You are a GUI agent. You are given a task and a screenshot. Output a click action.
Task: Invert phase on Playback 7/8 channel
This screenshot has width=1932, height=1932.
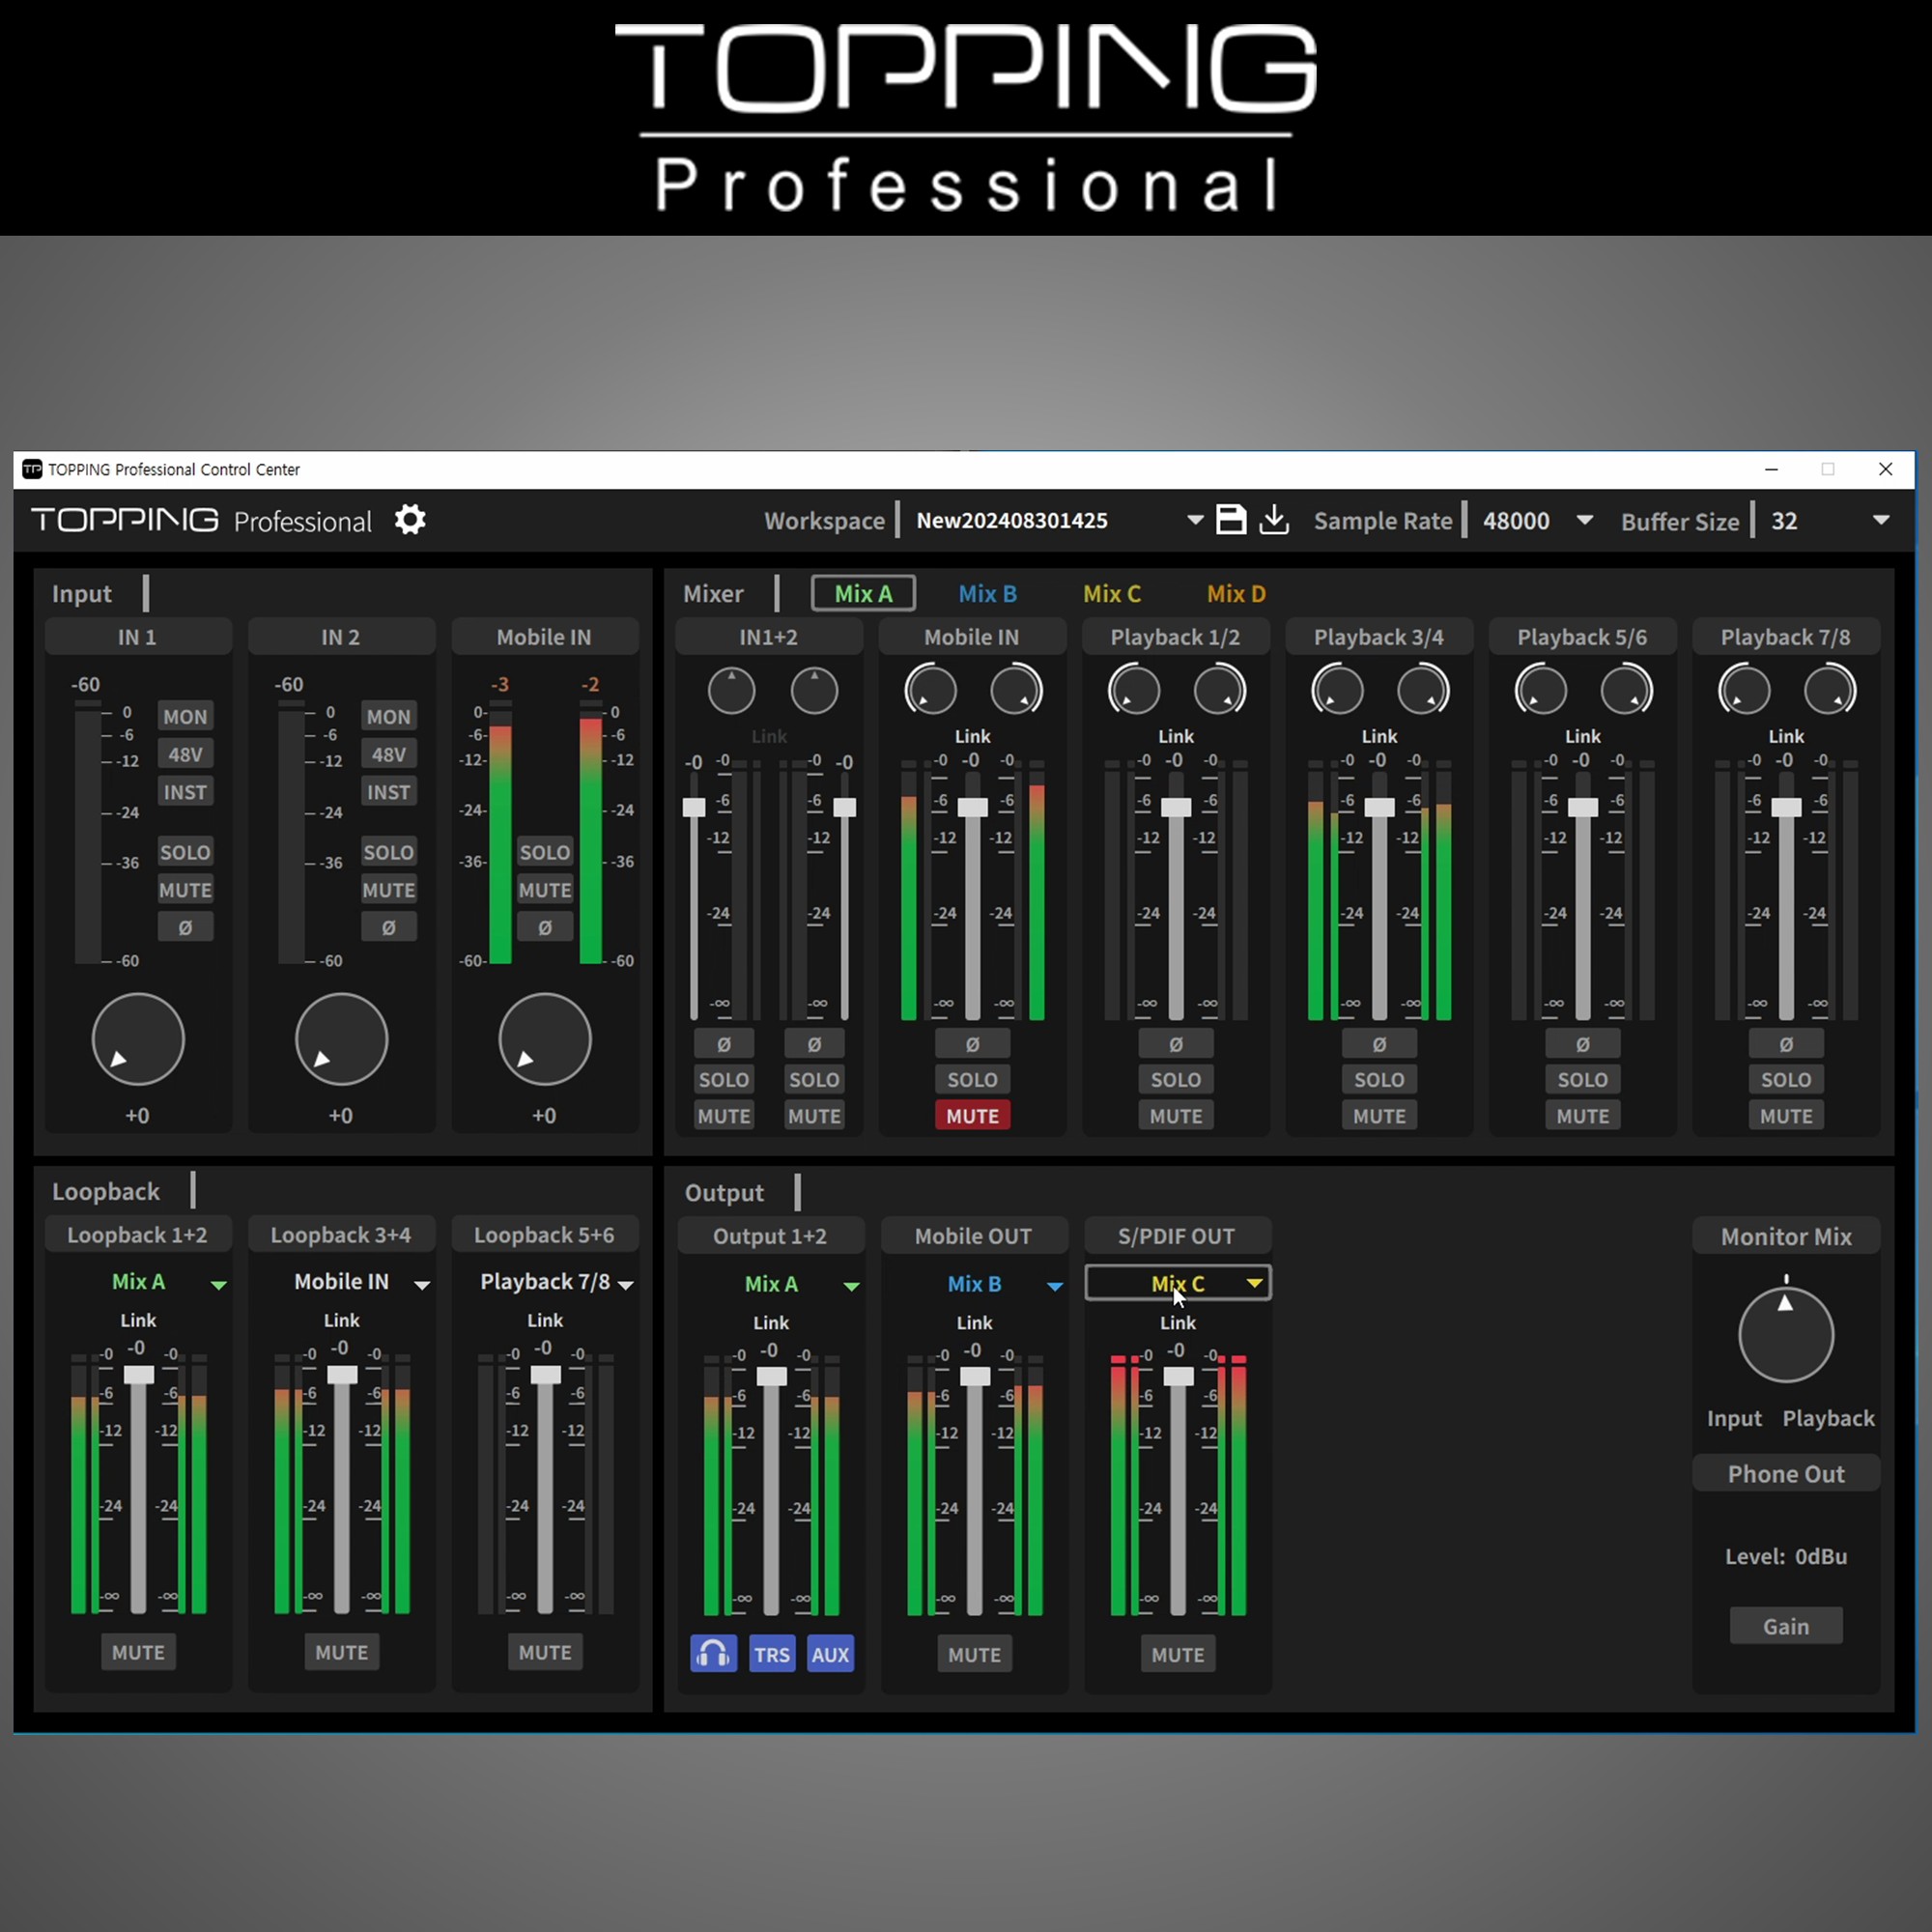(x=1786, y=1044)
